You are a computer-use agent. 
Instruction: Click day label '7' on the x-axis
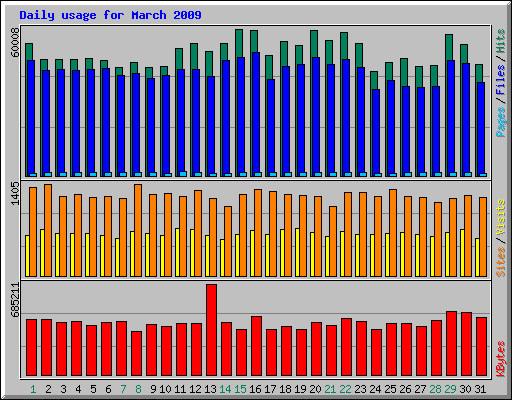pos(123,389)
